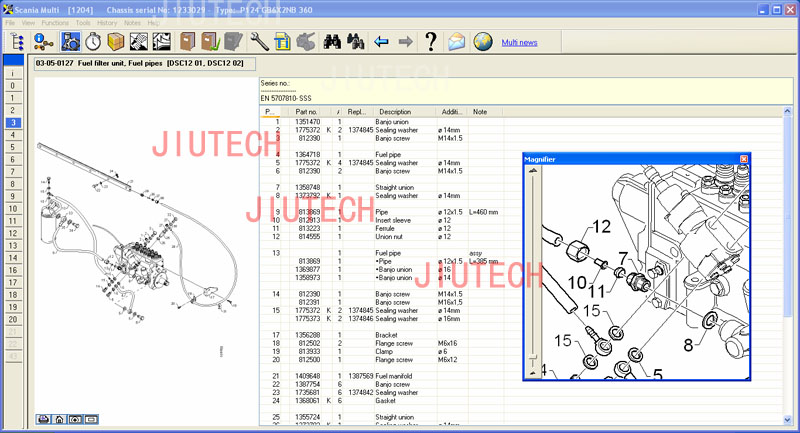Click the globe icon

[x=483, y=42]
